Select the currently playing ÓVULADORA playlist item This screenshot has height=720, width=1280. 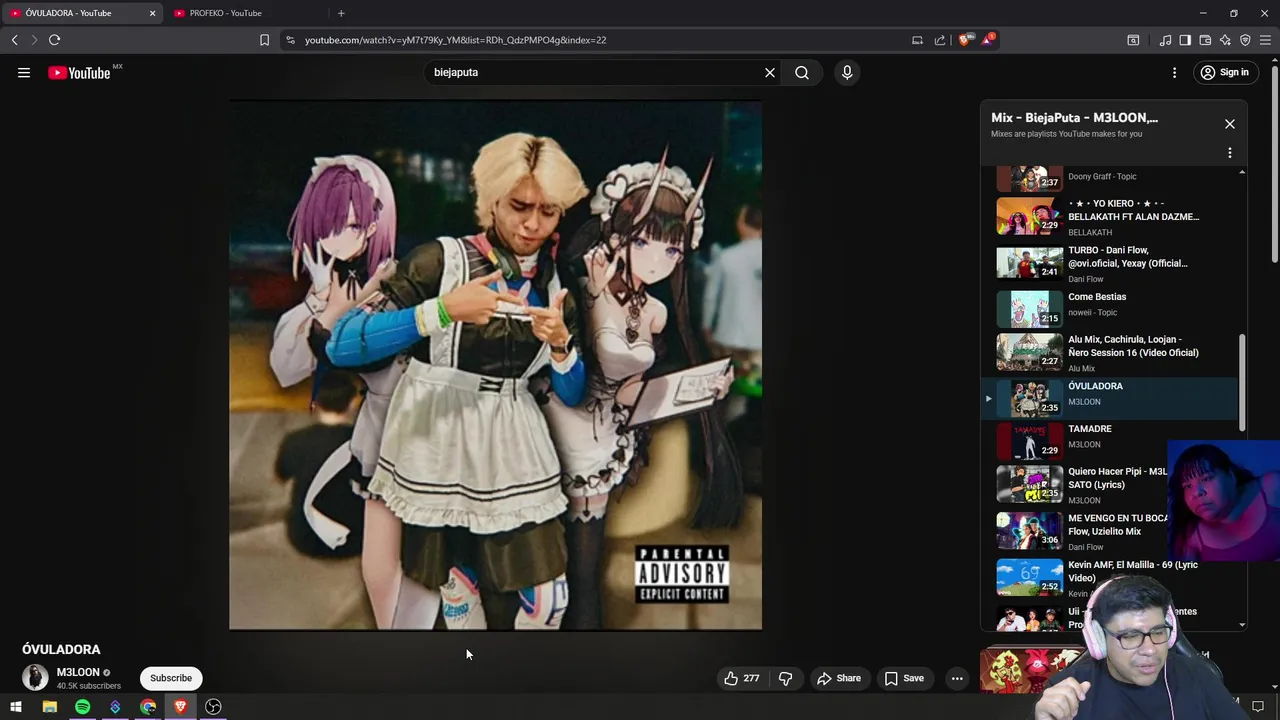(x=1112, y=398)
